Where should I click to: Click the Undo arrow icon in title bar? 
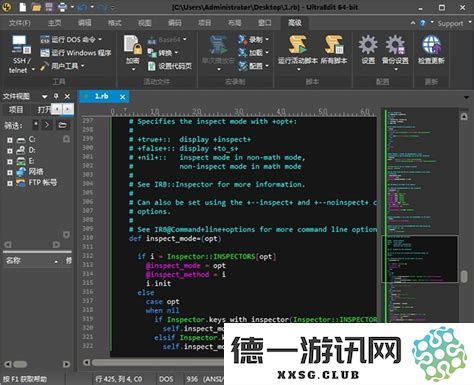[82, 7]
